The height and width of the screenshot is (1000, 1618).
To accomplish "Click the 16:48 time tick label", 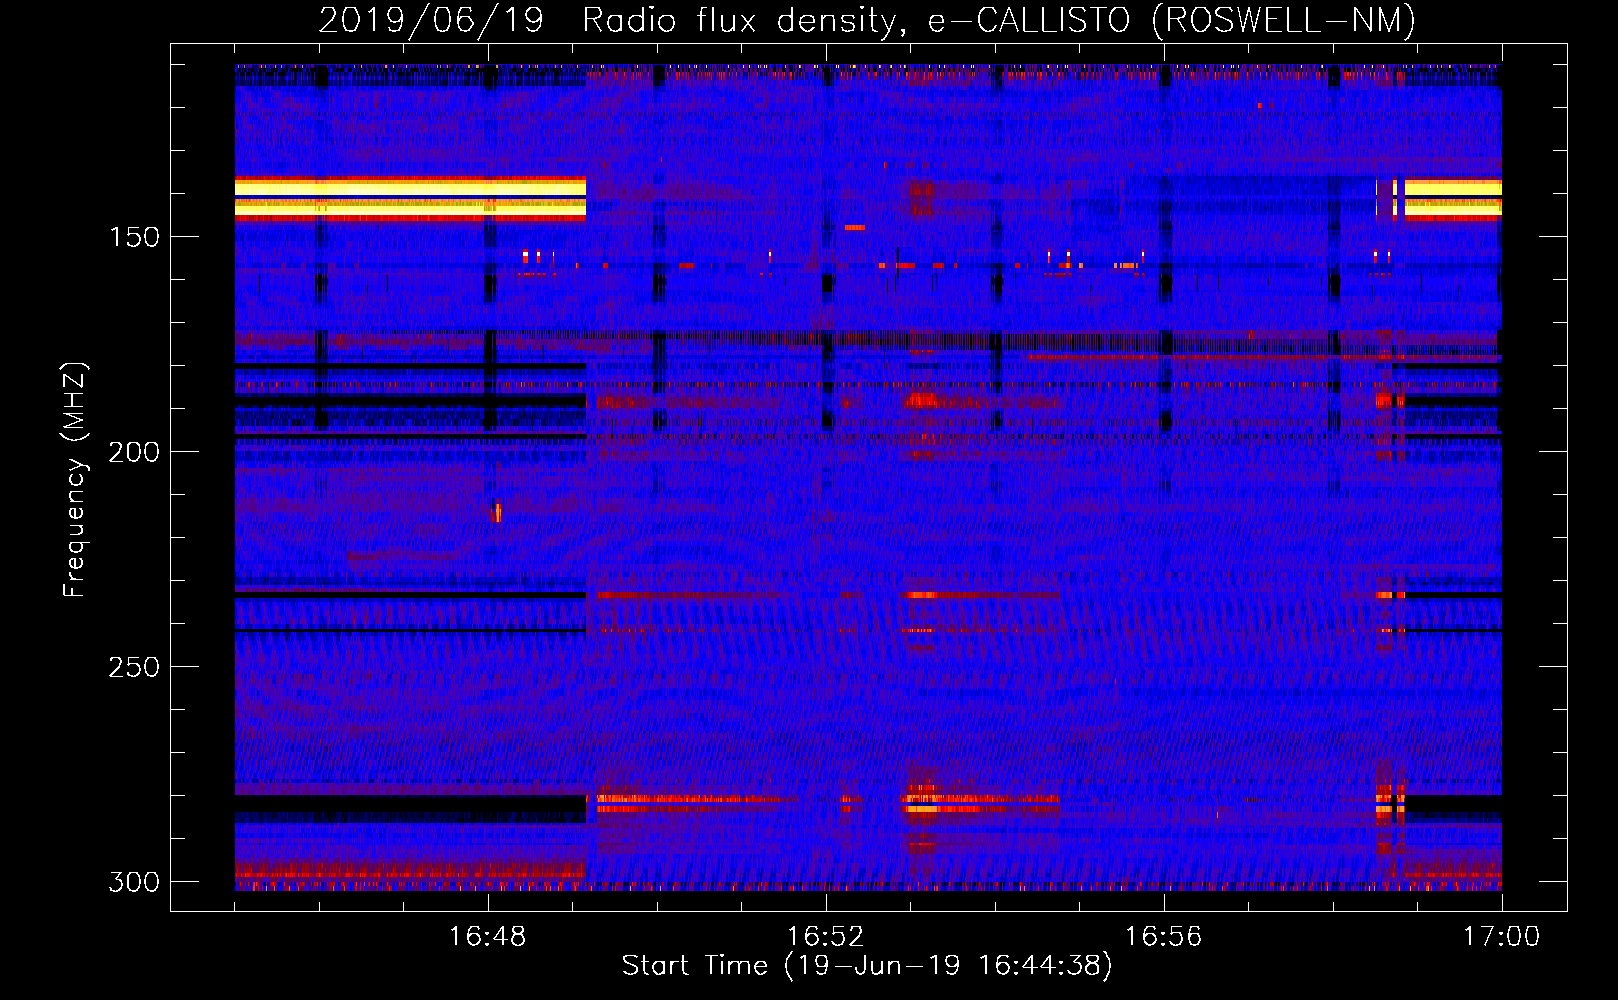I will pyautogui.click(x=487, y=937).
